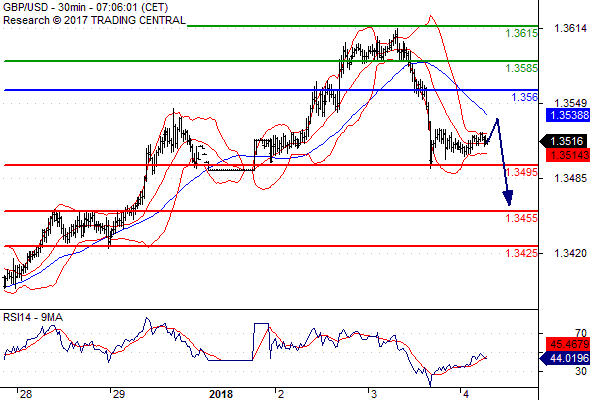The width and height of the screenshot is (590, 400).
Task: Click the GBP/USD 30min chart title
Action: point(85,7)
